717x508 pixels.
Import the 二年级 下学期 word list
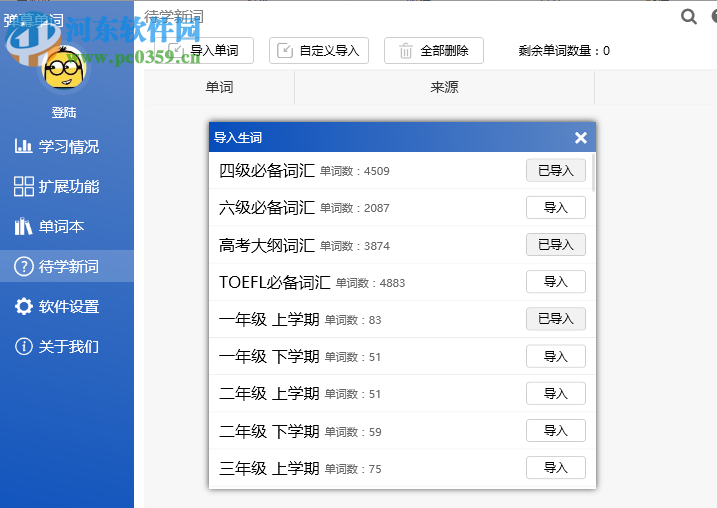tap(556, 430)
